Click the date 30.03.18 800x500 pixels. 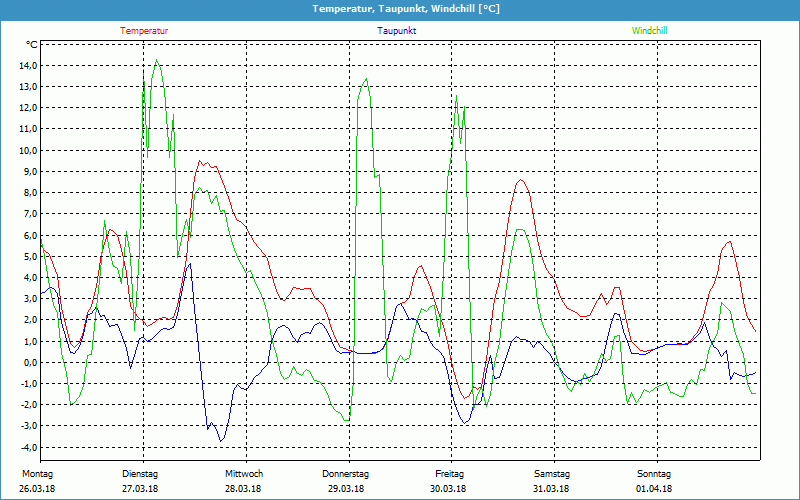(448, 489)
